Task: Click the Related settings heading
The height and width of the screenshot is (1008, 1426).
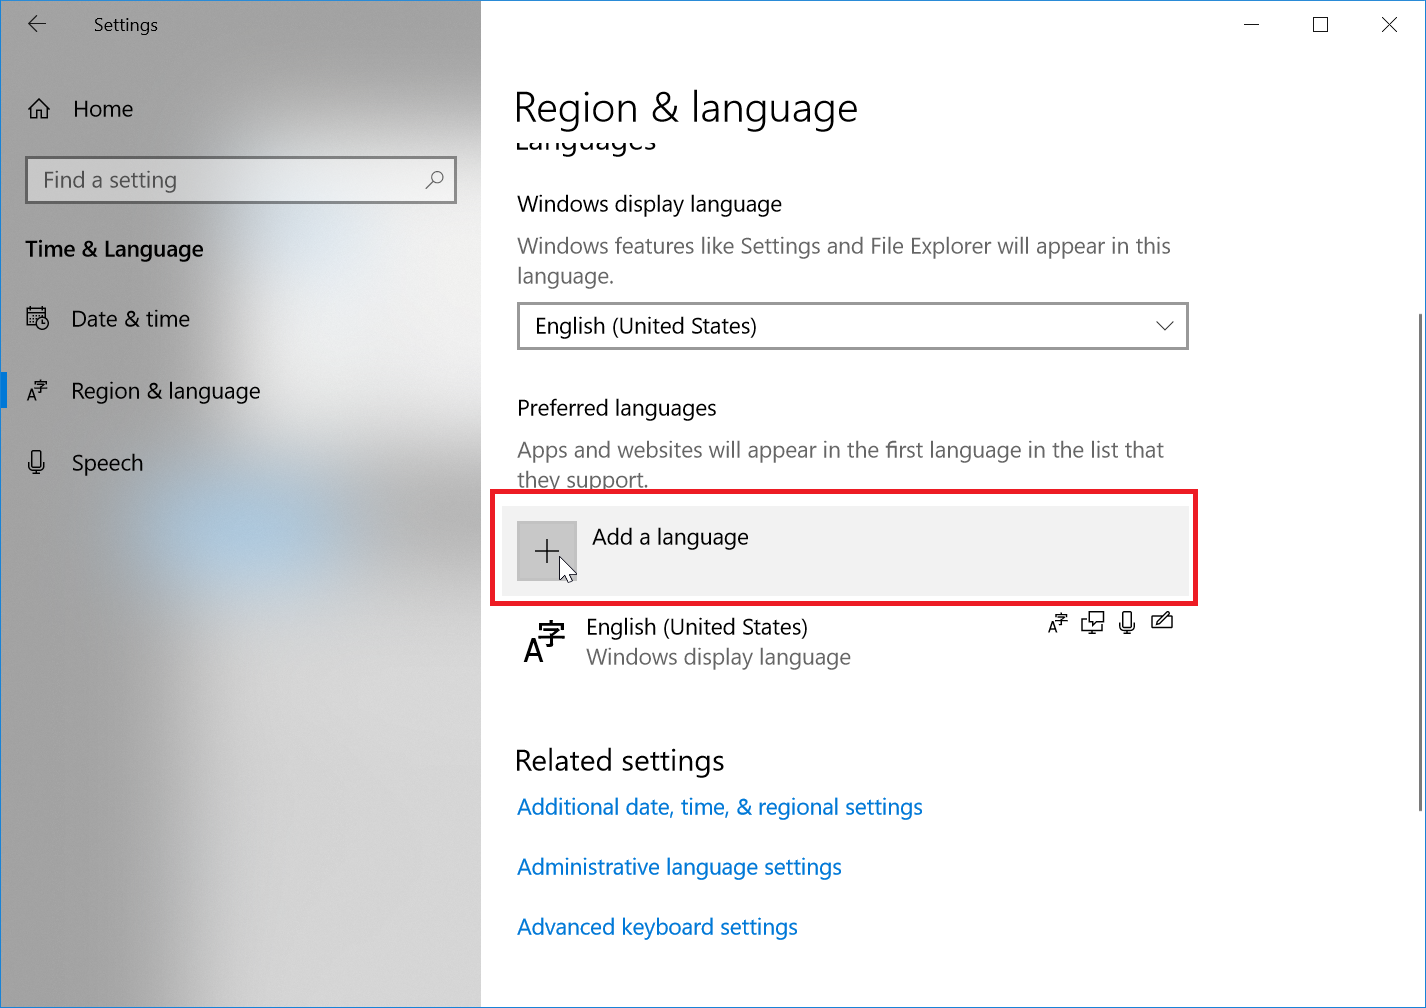Action: (619, 761)
